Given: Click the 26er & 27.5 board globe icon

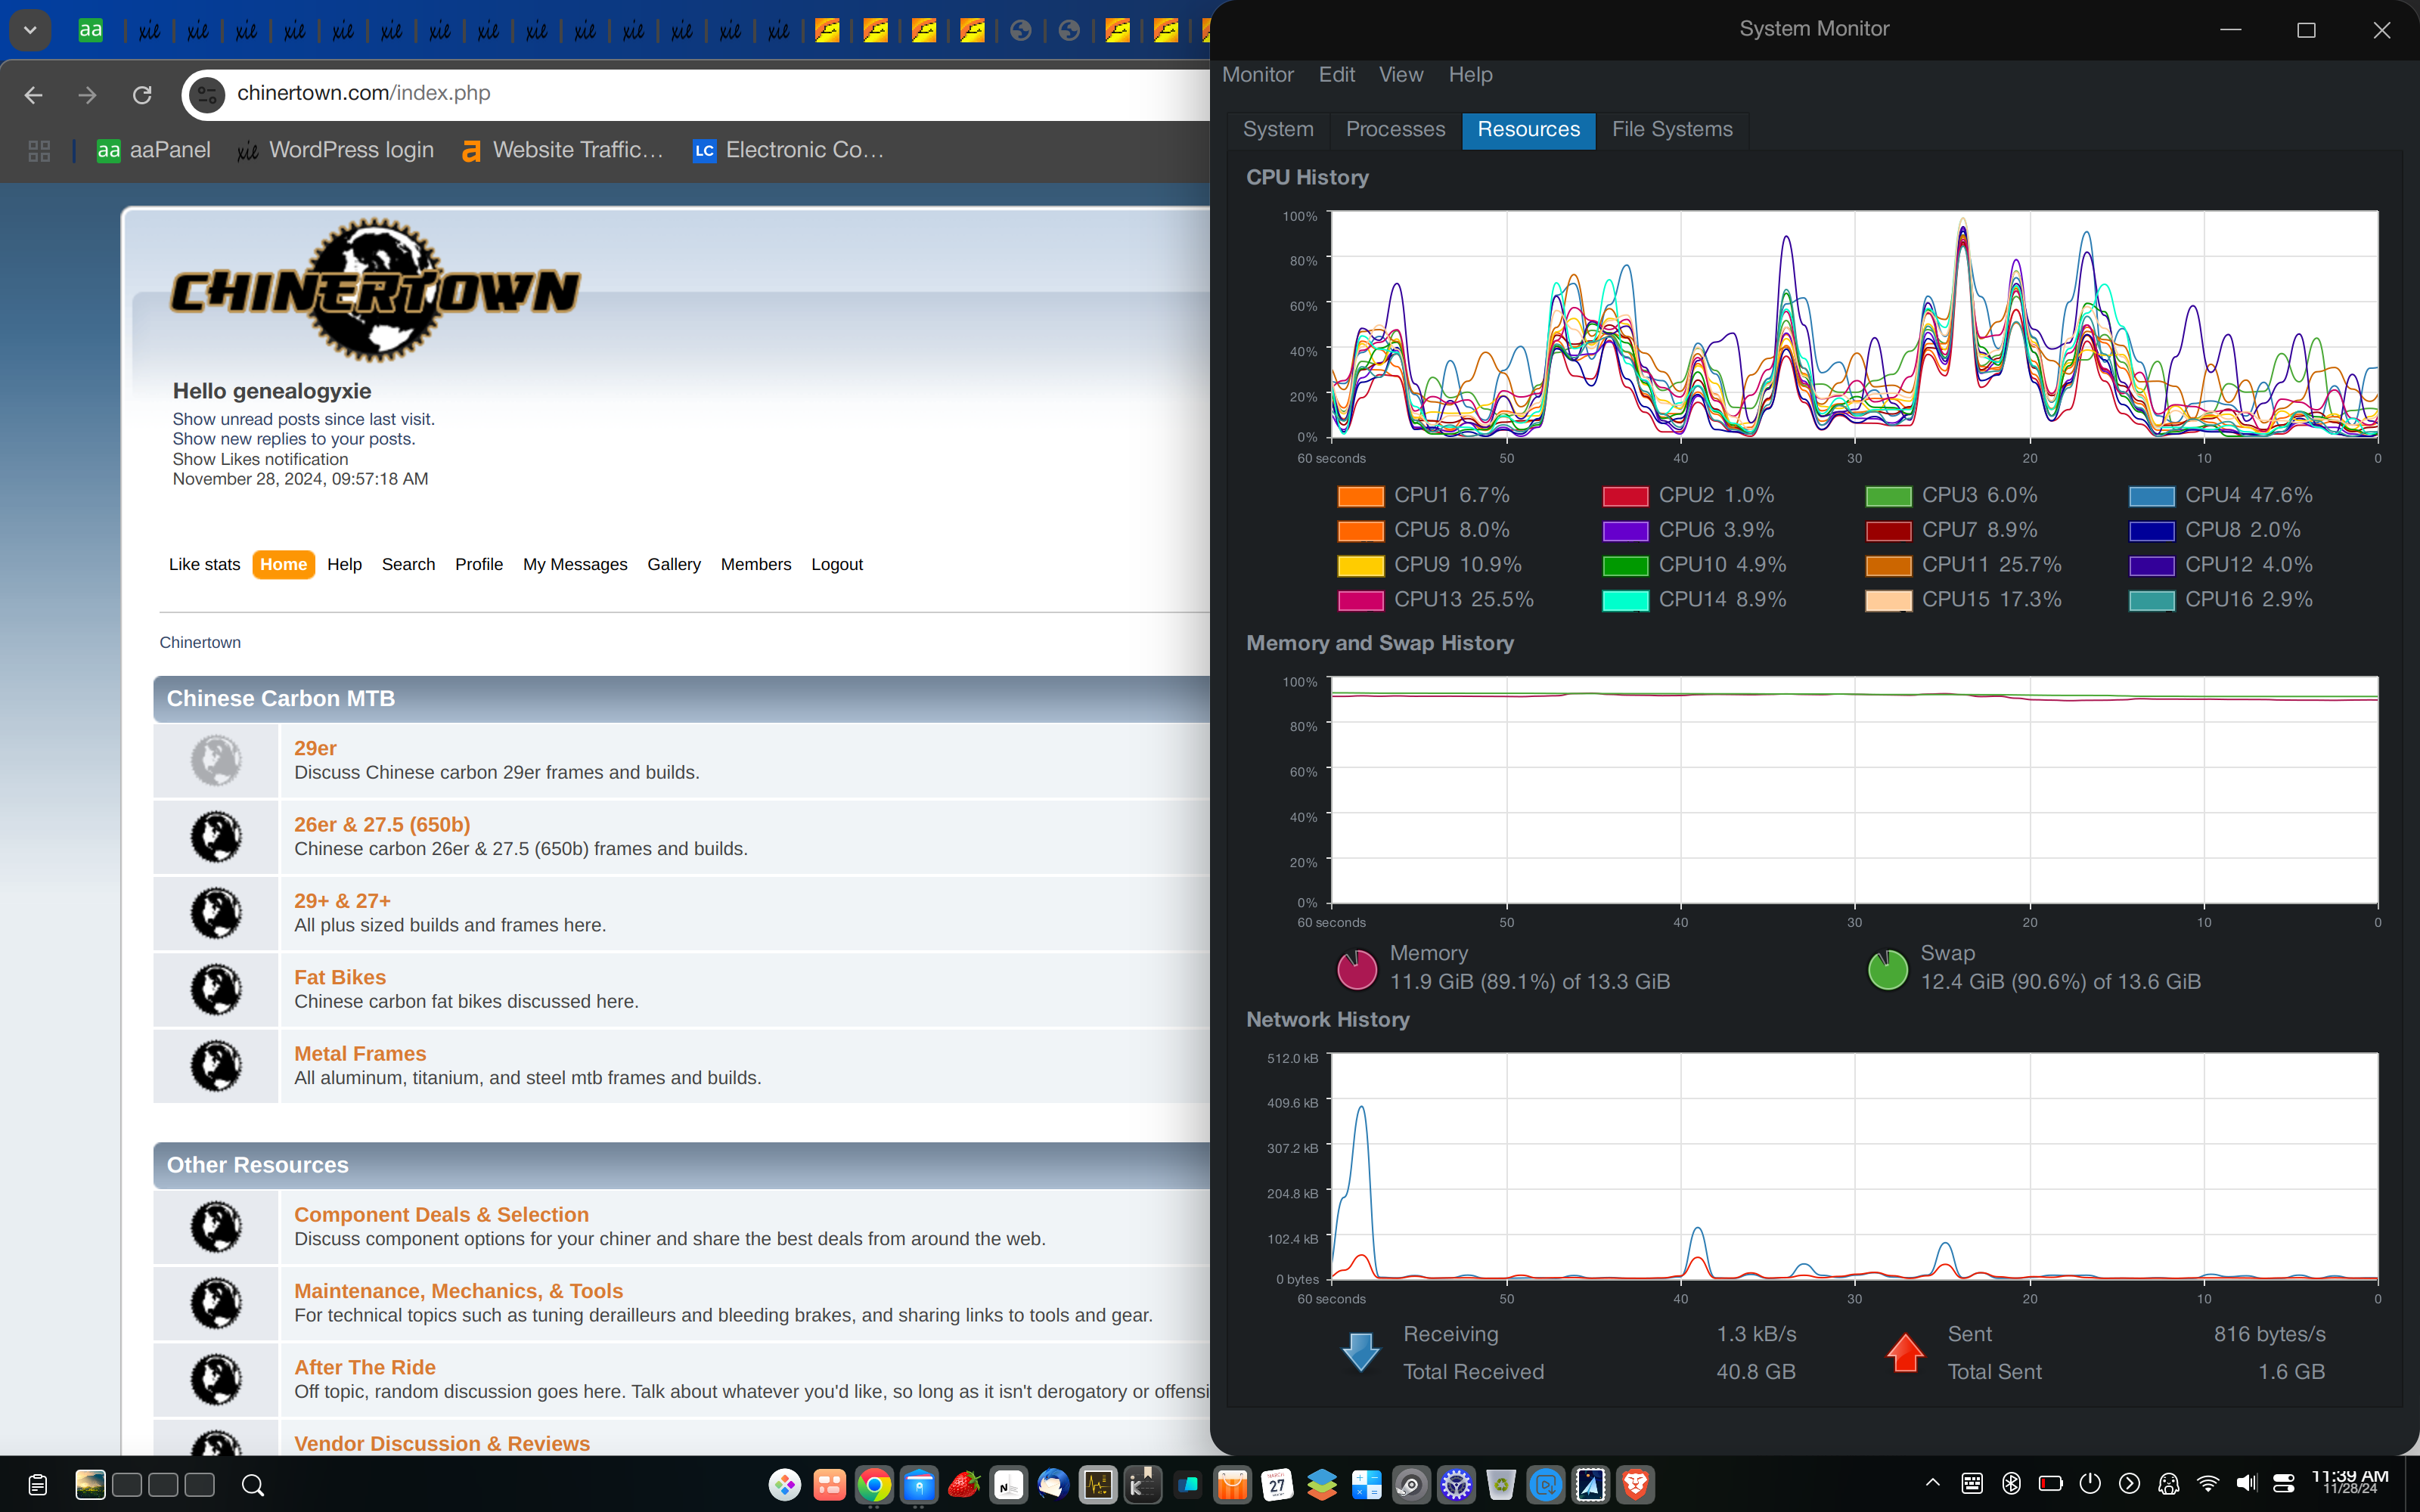Looking at the screenshot, I should (216, 837).
